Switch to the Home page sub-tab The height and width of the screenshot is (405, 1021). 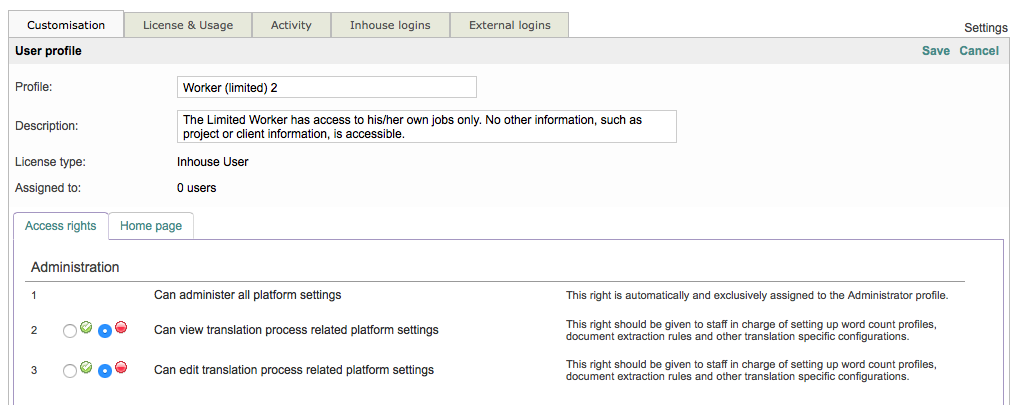pos(151,226)
